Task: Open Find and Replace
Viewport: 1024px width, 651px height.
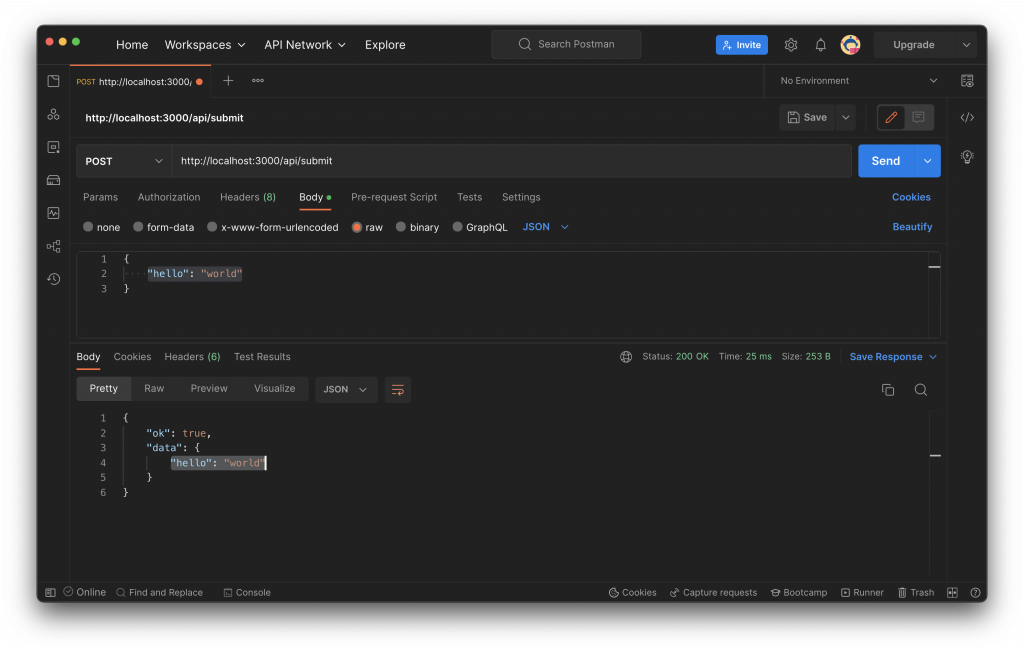Action: (x=159, y=593)
